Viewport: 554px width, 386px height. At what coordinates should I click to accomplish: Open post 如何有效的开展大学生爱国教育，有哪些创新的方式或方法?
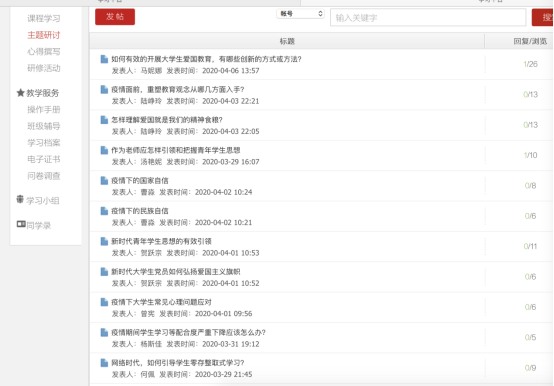click(x=206, y=59)
